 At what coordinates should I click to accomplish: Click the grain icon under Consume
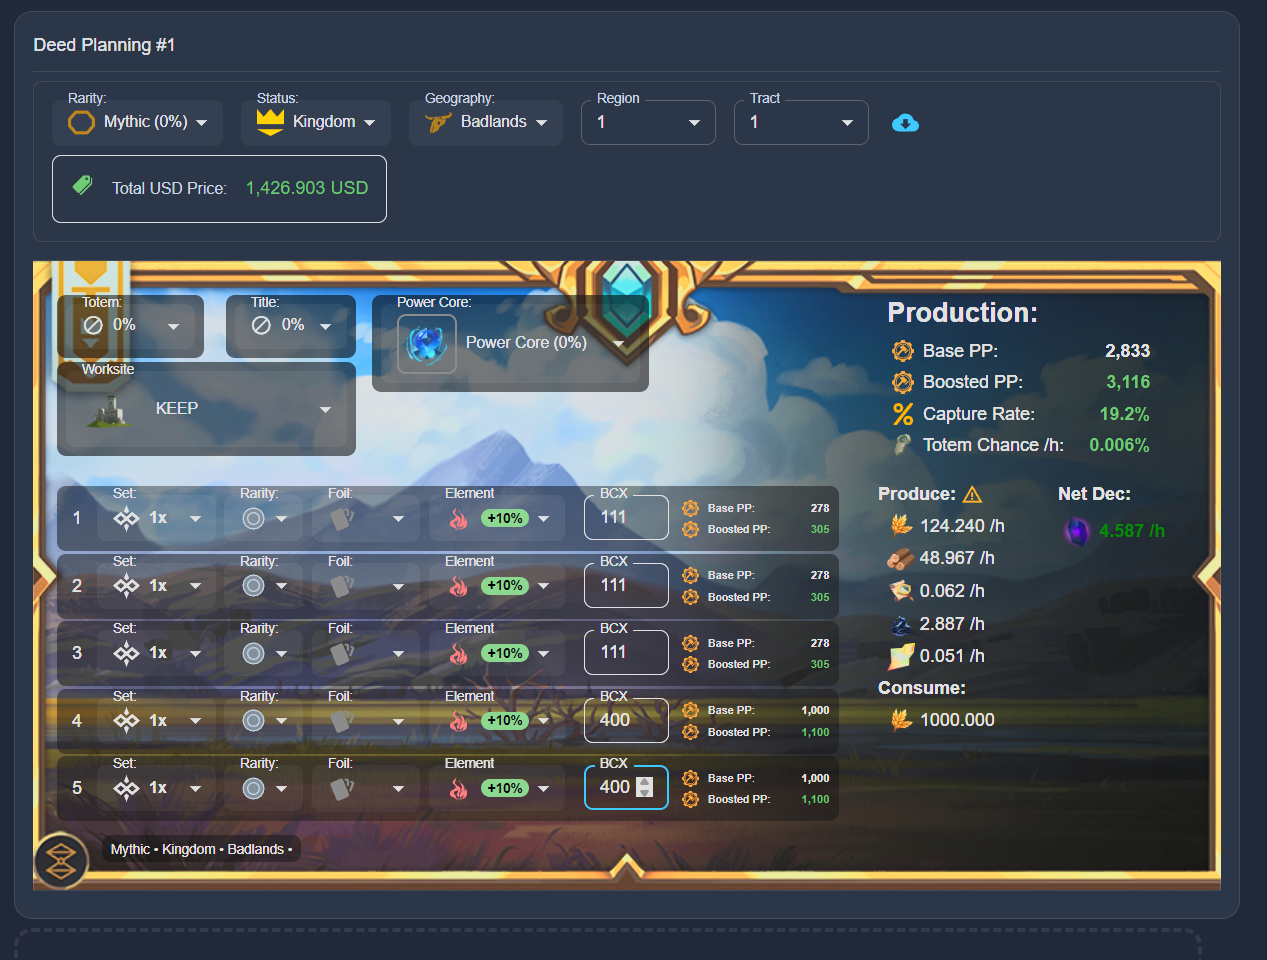[x=901, y=720]
